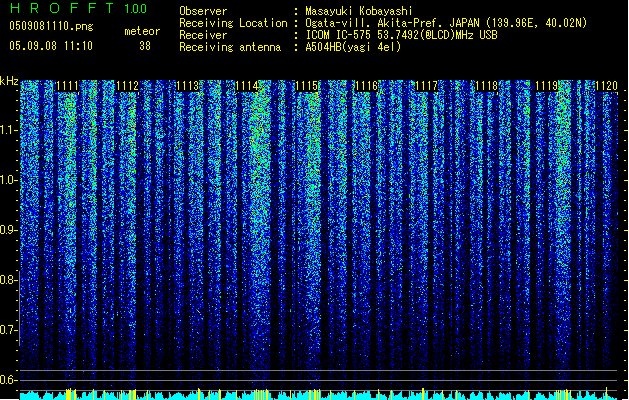Click the 1.0 kHz axis tick label
Screen dimensions: 629x400
9,180
